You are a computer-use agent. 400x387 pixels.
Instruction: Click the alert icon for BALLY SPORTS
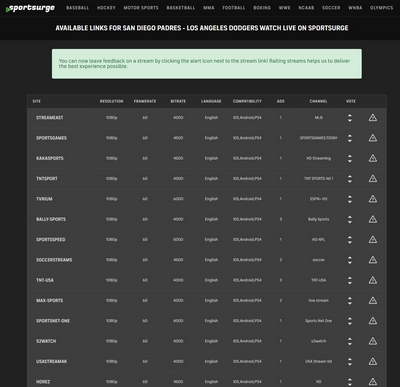[373, 219]
